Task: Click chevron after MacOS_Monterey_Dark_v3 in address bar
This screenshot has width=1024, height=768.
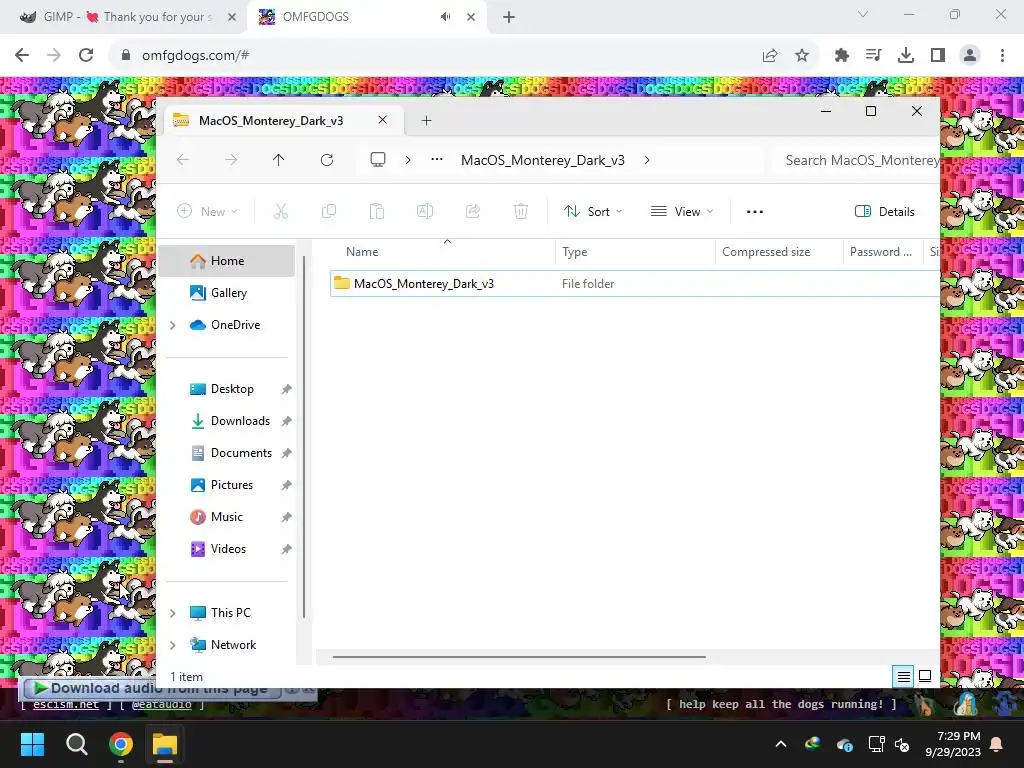Action: pyautogui.click(x=647, y=160)
